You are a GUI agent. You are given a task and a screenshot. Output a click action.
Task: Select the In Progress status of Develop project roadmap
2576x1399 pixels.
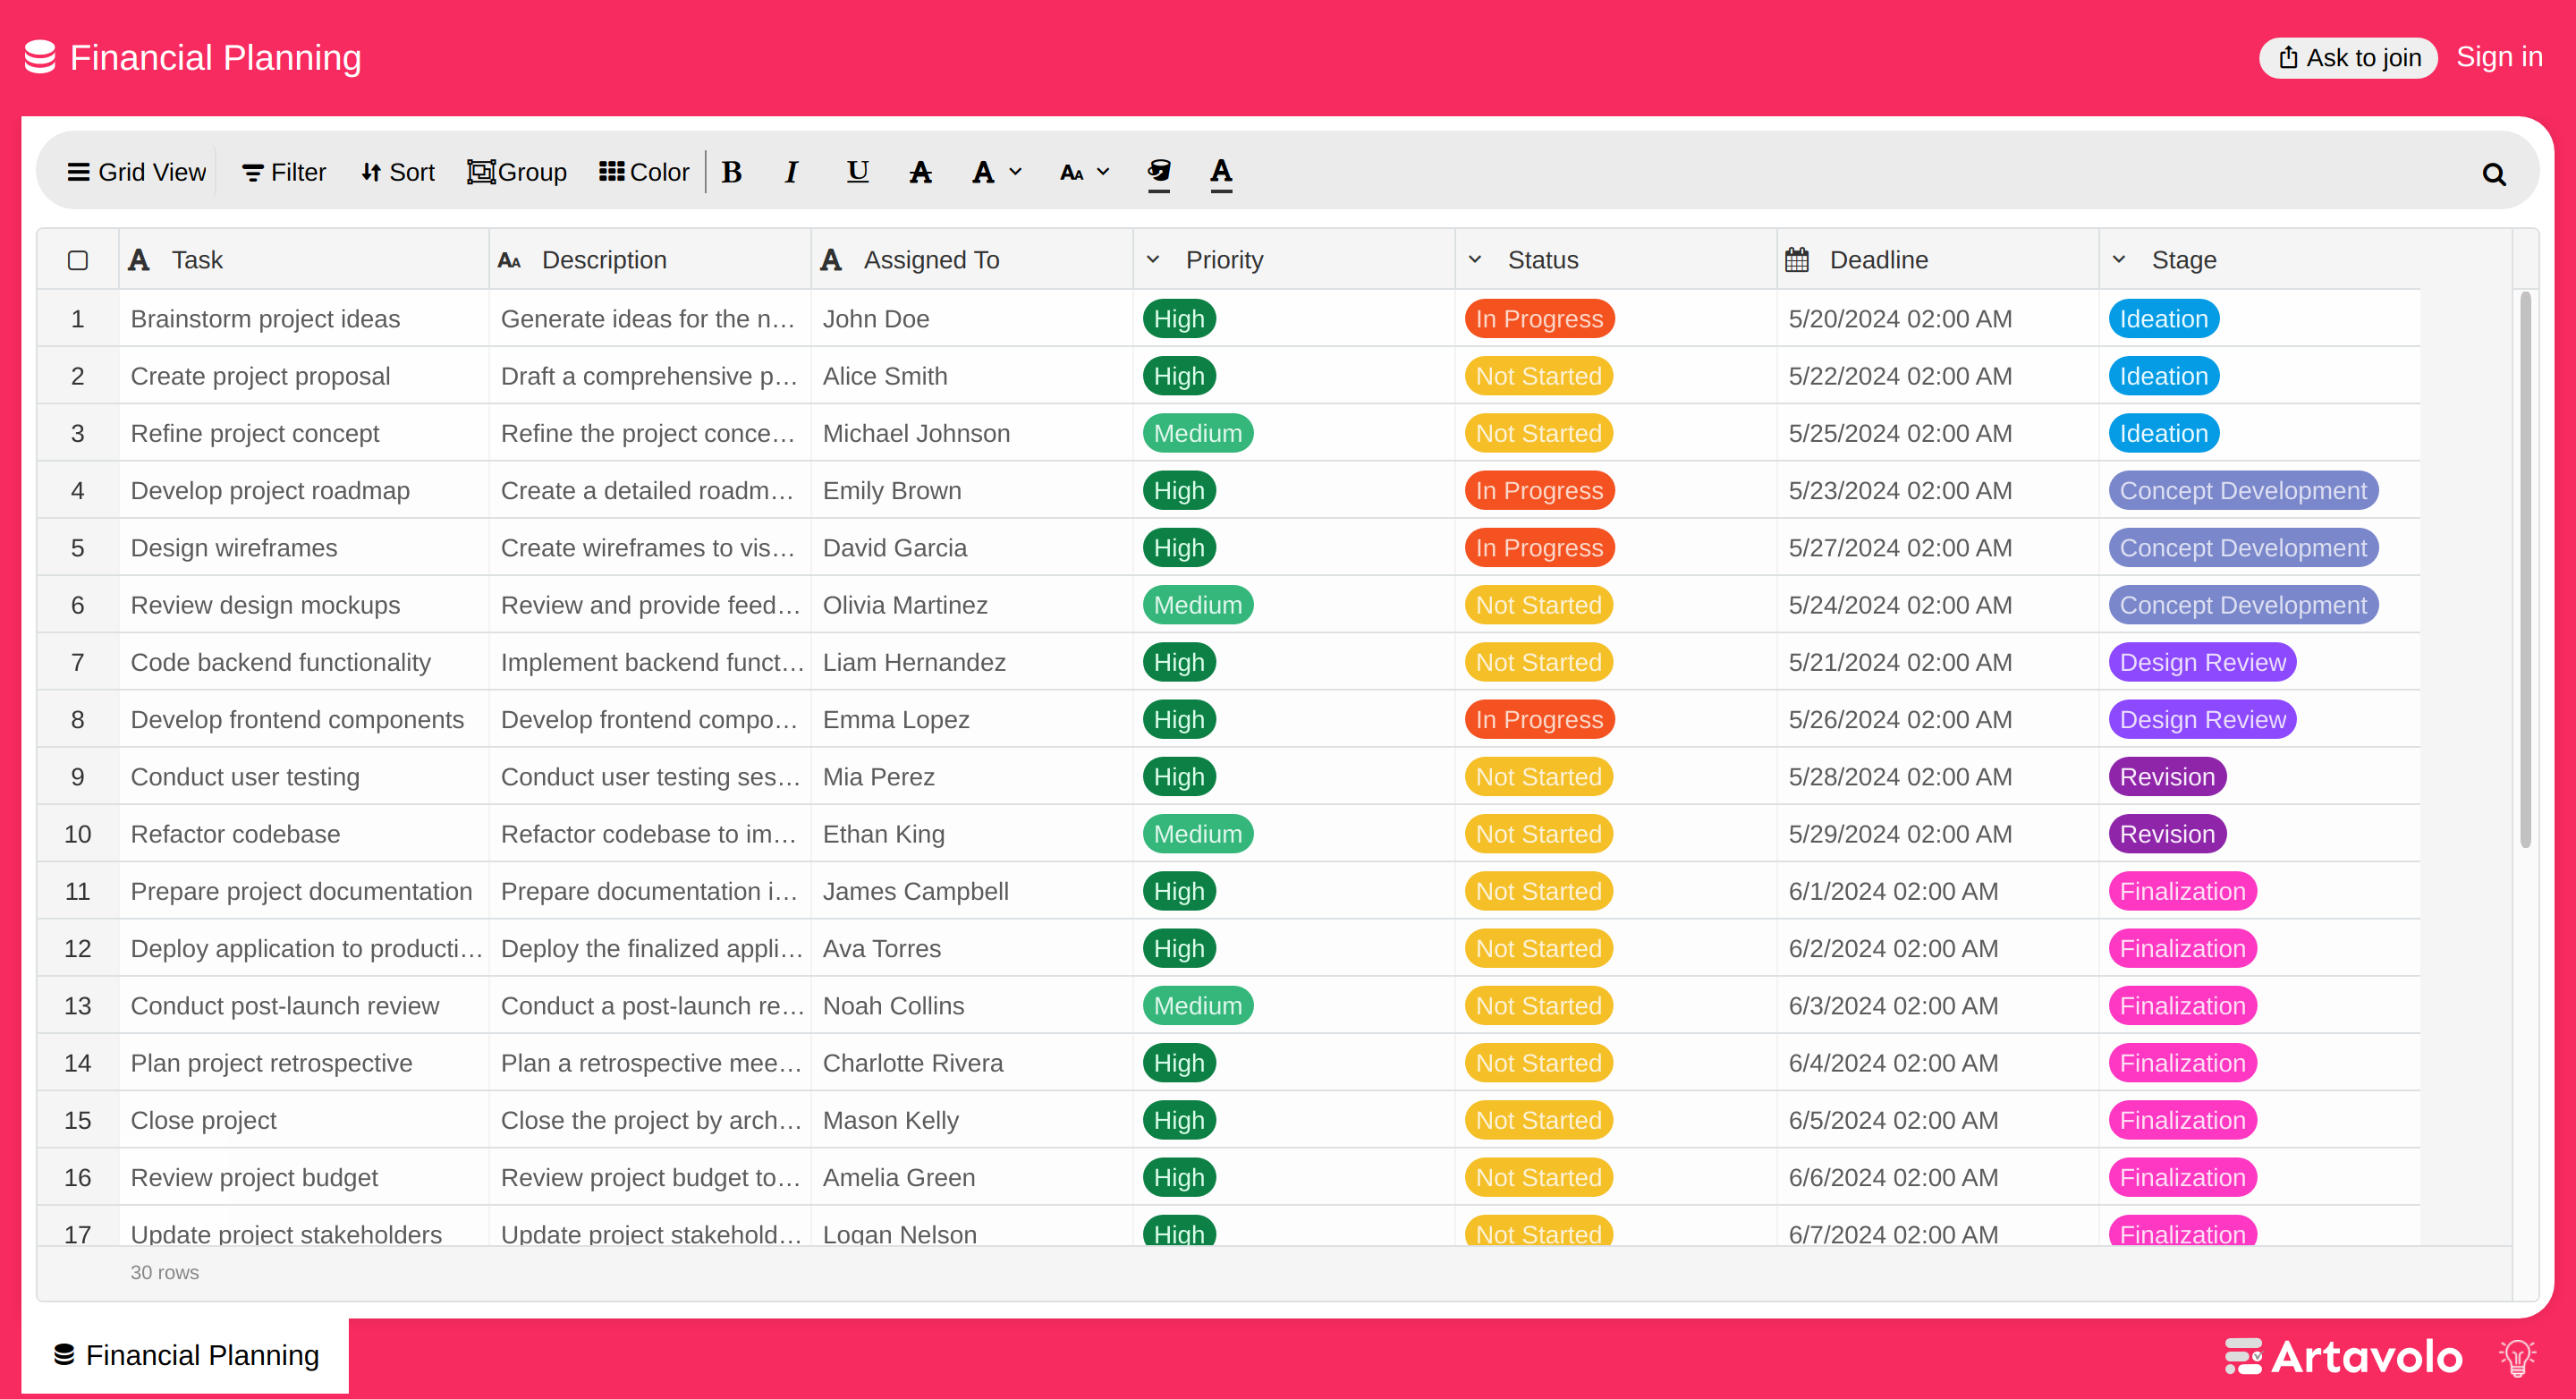1539,491
